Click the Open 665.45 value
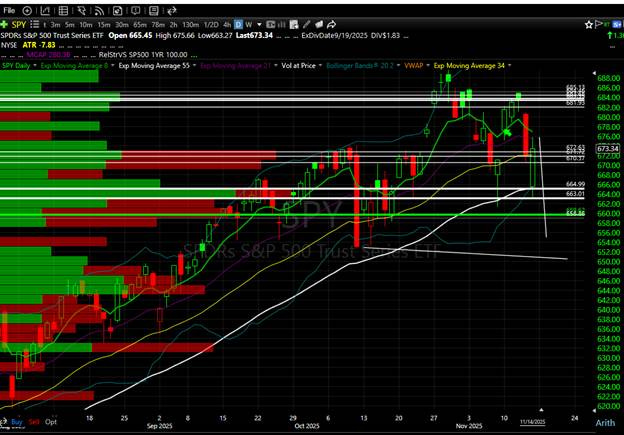The height and width of the screenshot is (435, 624). (130, 35)
